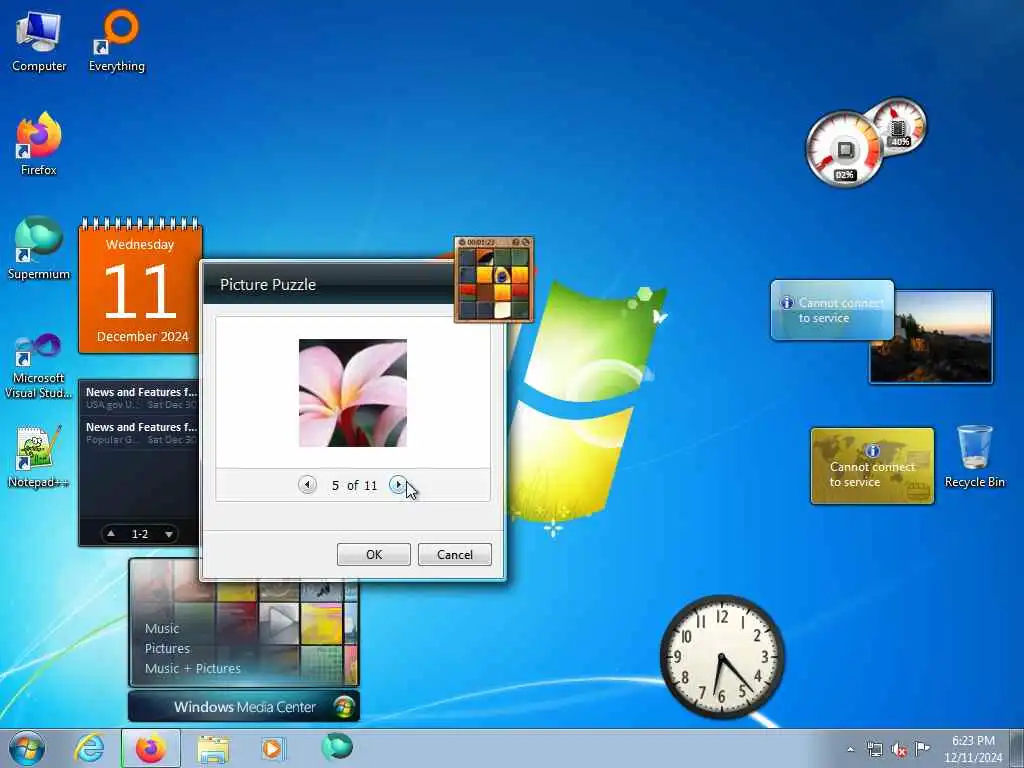Confirm Picture Puzzle selection with OK
Viewport: 1024px width, 768px height.
pyautogui.click(x=374, y=554)
